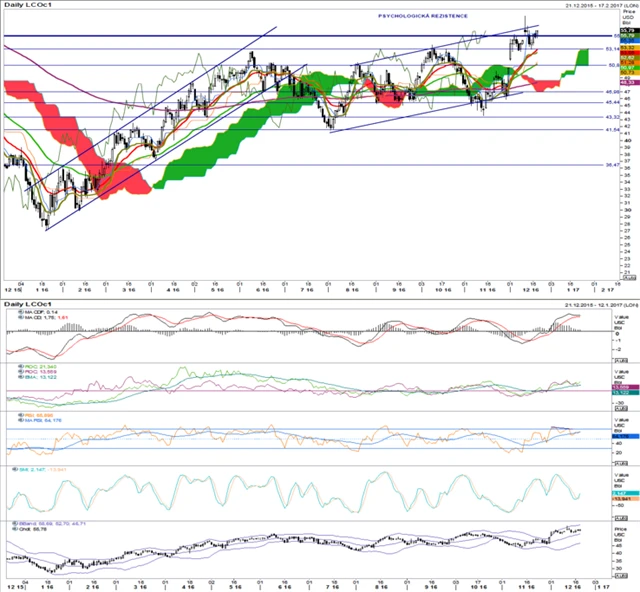Click the MACDF 0,14 indicator label

pos(42,312)
